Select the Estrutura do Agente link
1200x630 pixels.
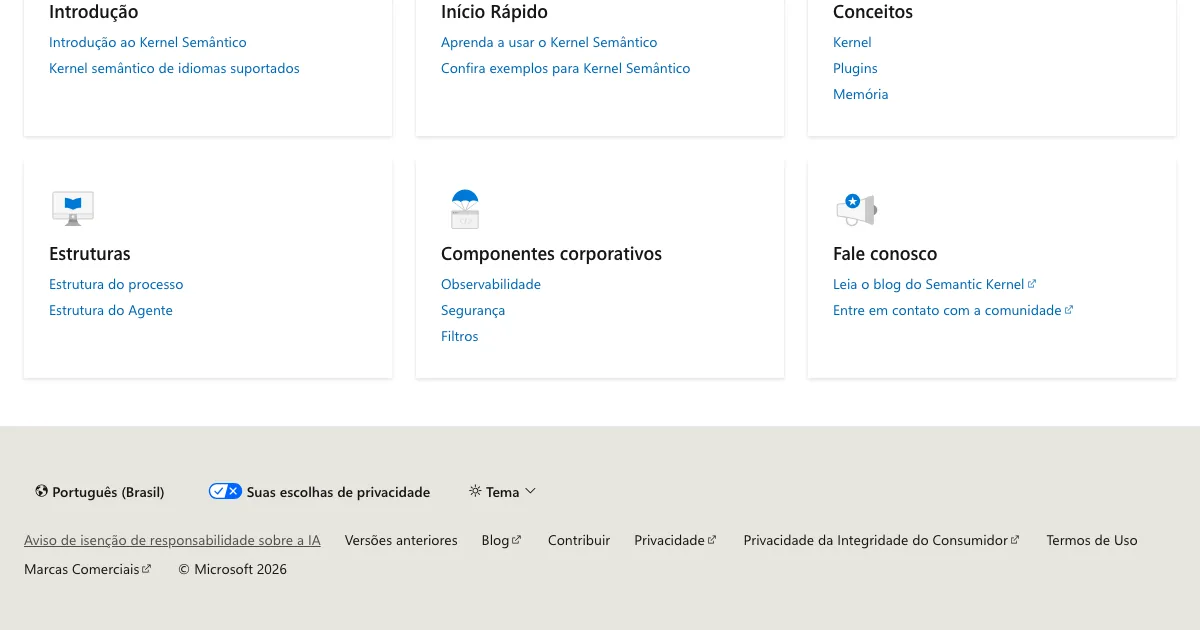tap(111, 310)
